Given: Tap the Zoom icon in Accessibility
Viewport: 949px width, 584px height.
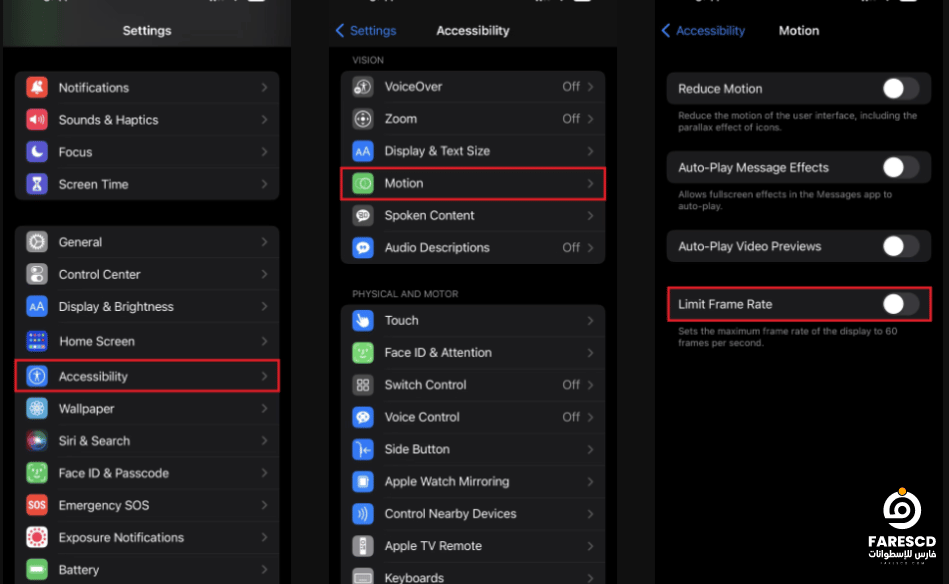Looking at the screenshot, I should click(363, 119).
